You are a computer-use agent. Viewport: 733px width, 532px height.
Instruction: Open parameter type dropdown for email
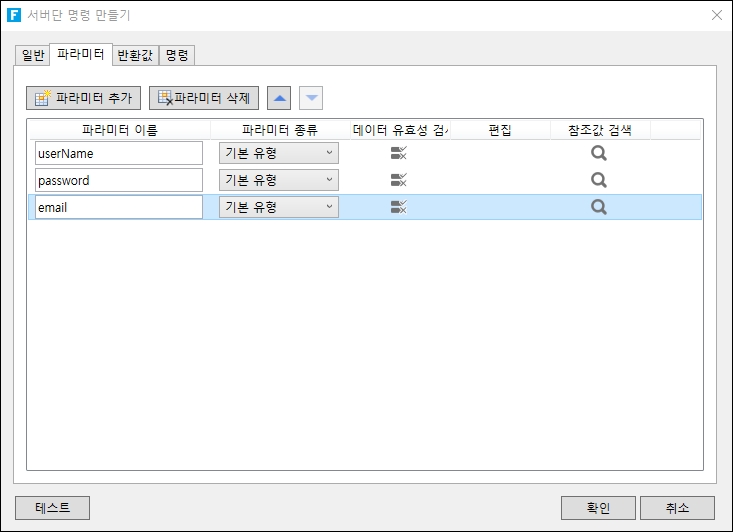[278, 207]
